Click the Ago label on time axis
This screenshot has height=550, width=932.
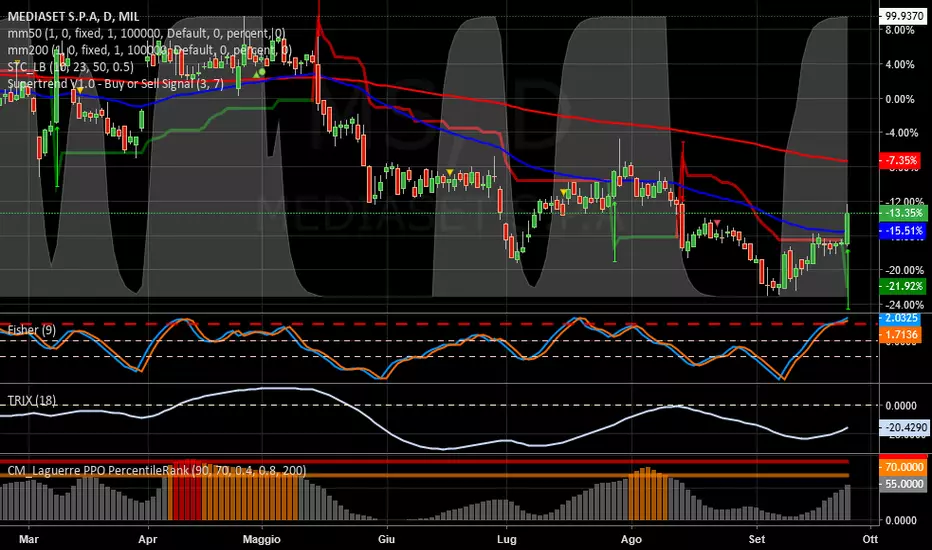coord(631,539)
